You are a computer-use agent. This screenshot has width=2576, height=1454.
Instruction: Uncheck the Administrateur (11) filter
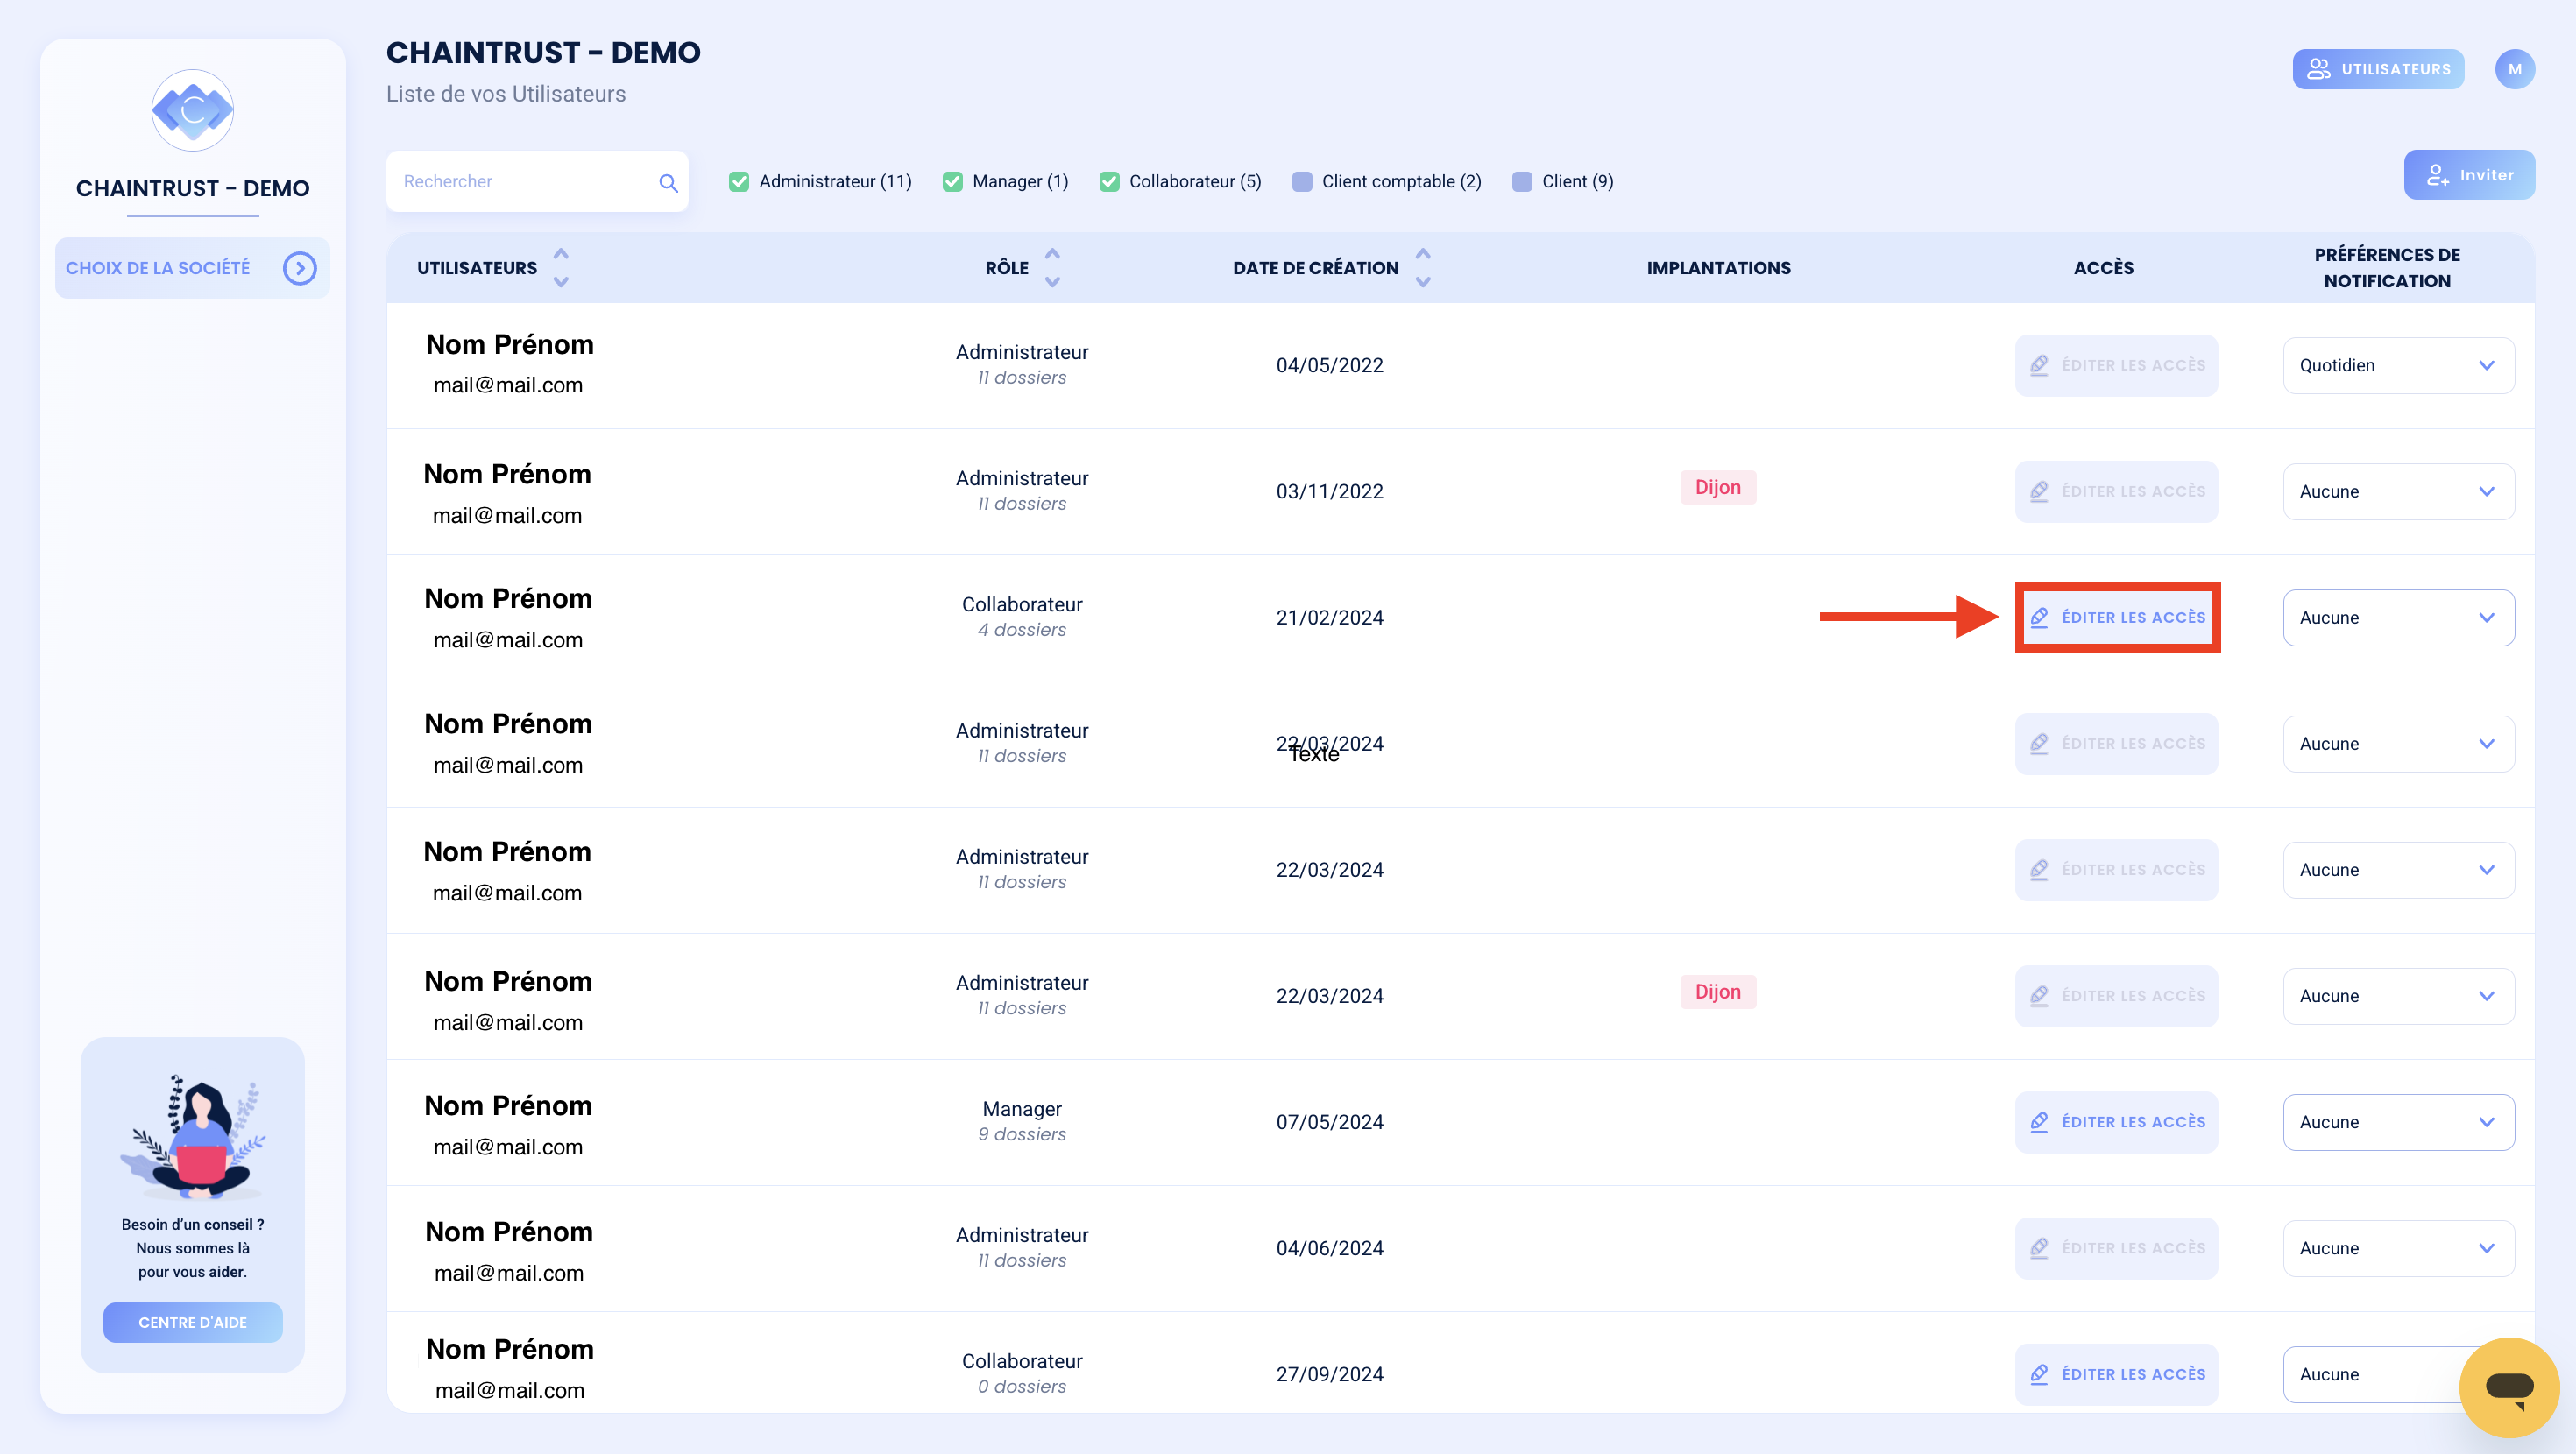[x=739, y=182]
